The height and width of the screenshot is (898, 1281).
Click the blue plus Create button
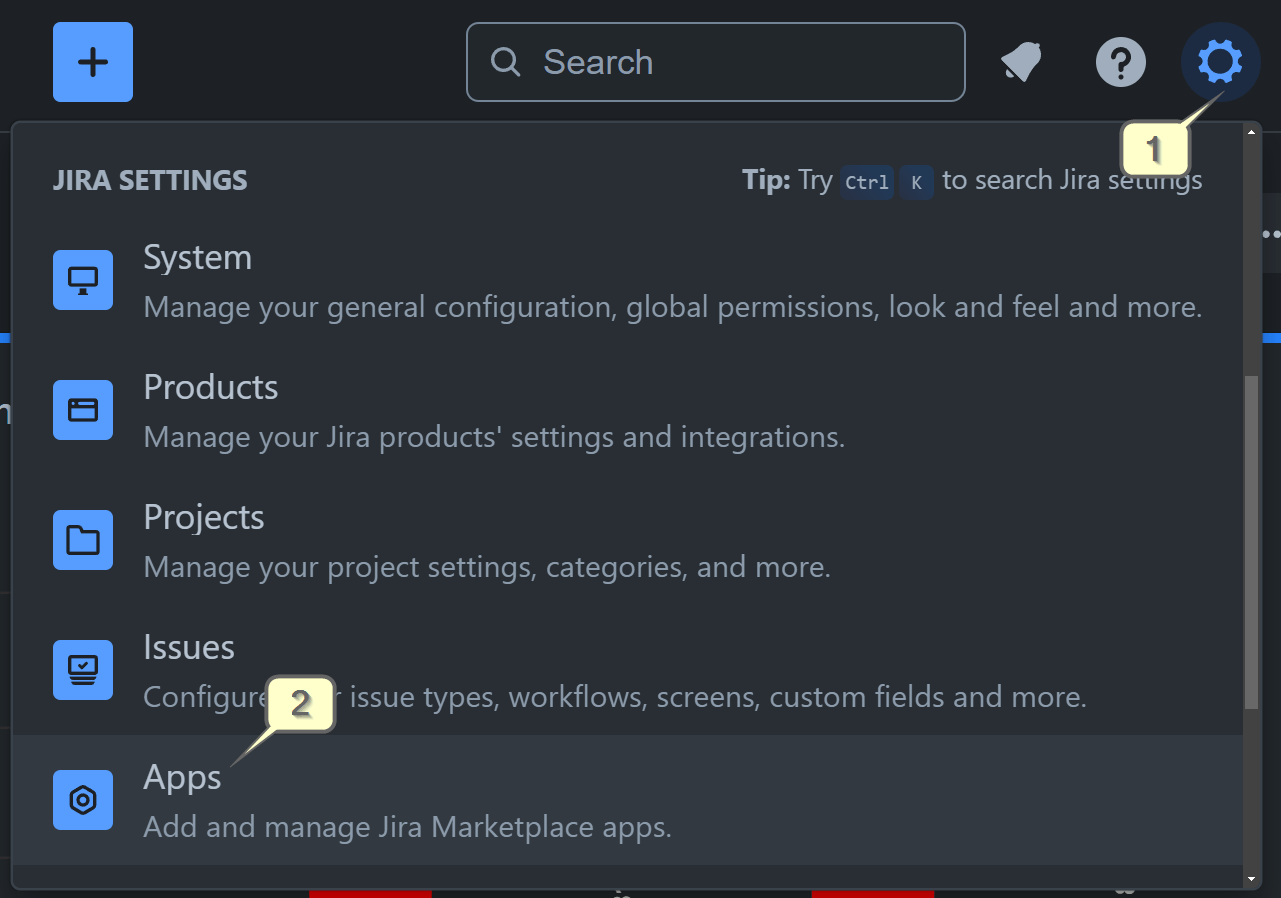click(x=93, y=62)
